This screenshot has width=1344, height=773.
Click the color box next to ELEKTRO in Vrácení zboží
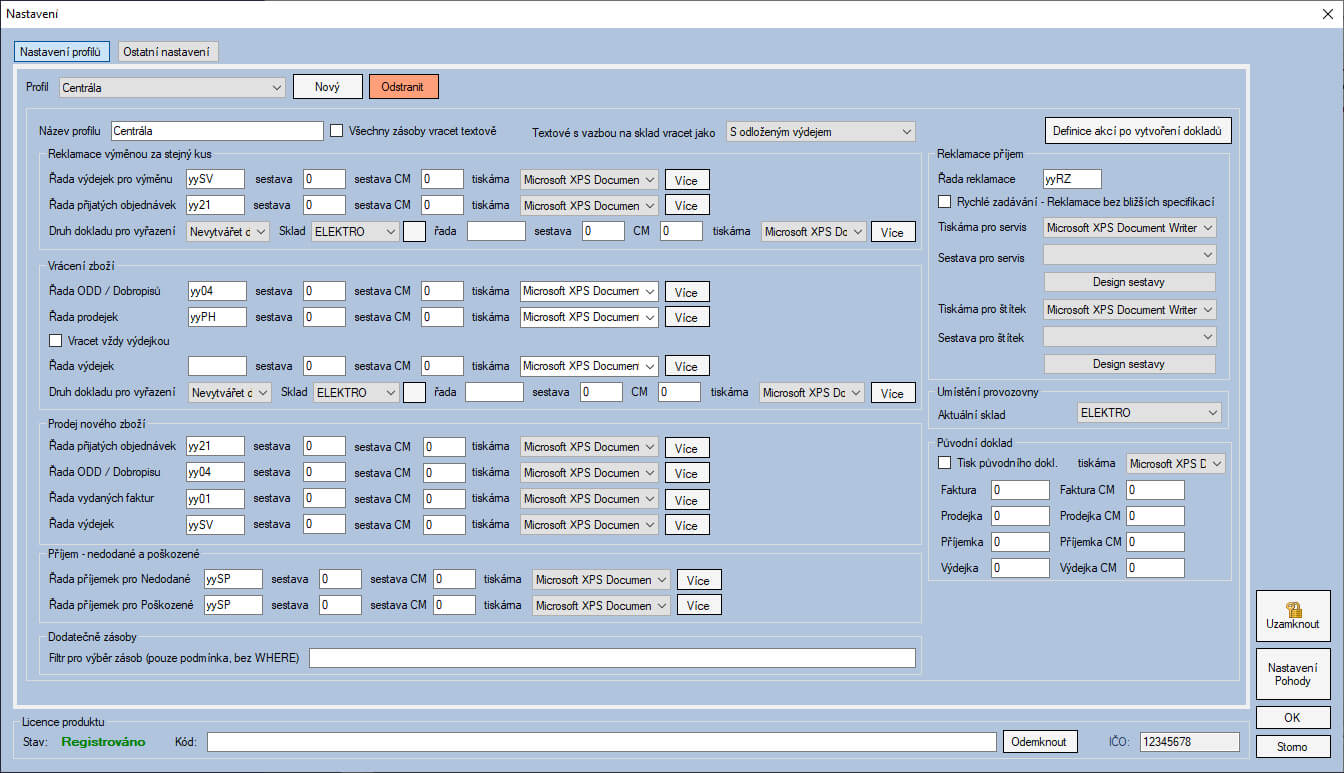point(414,393)
